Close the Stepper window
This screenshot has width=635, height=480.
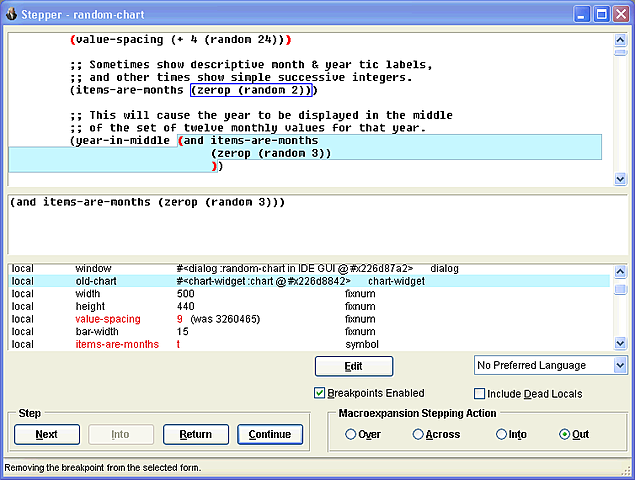click(x=621, y=15)
